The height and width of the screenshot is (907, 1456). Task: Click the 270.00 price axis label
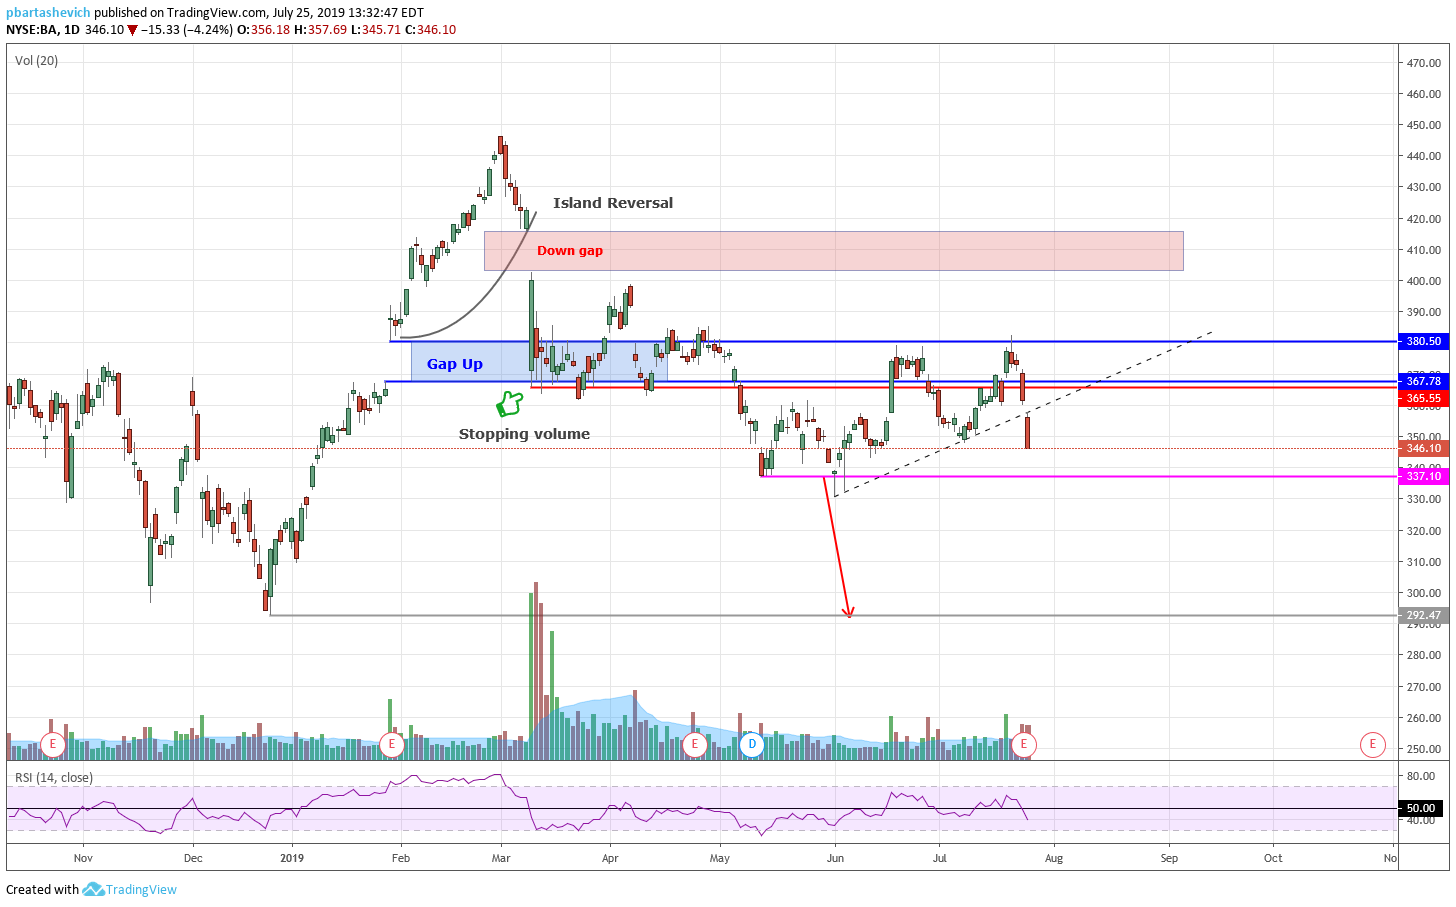click(x=1424, y=687)
